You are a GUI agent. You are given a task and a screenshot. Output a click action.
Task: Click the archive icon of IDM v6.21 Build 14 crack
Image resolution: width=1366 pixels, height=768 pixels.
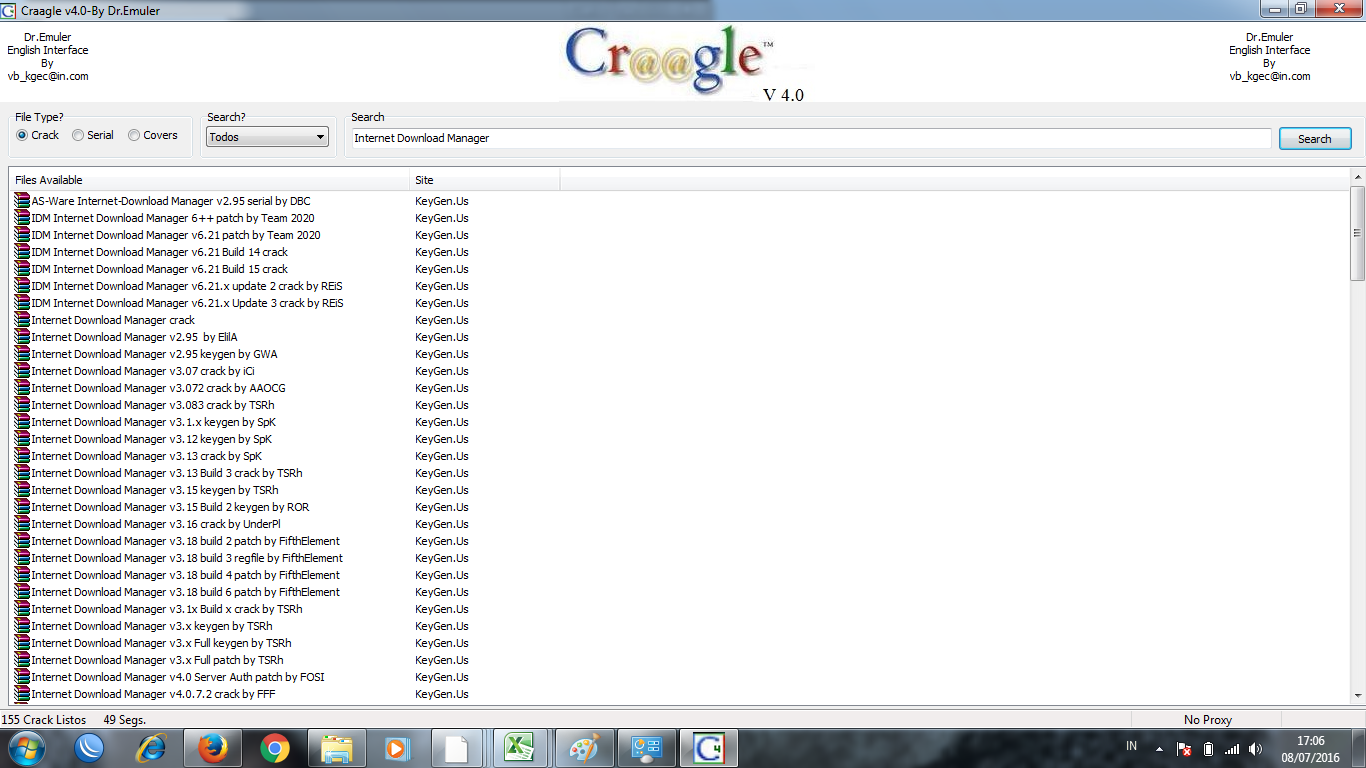(x=22, y=252)
